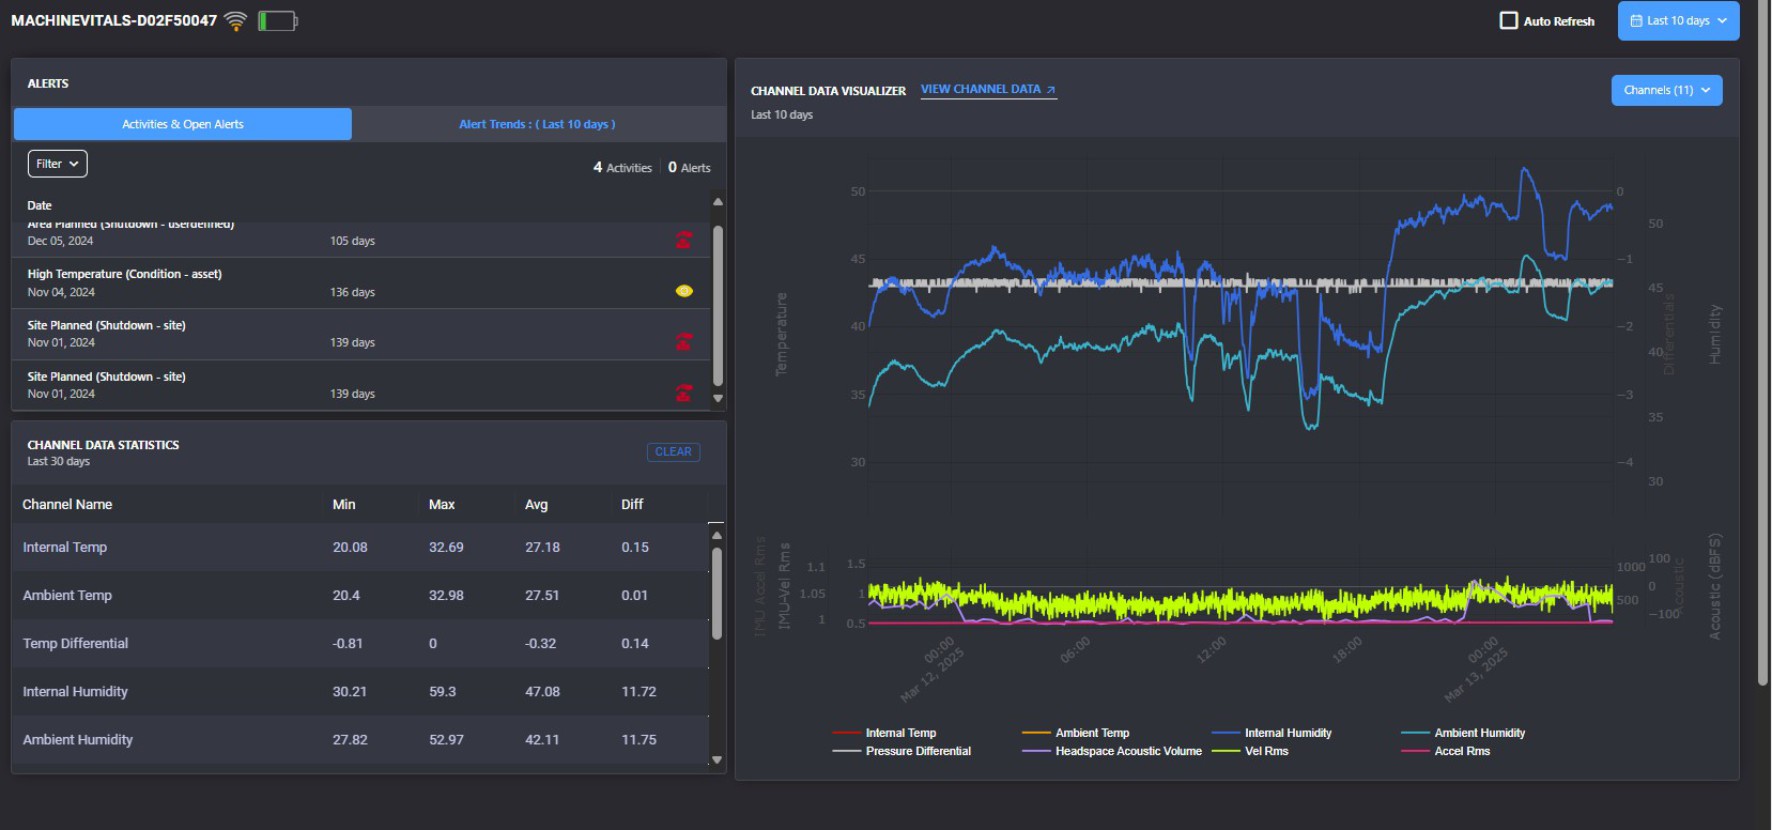This screenshot has width=1772, height=830.
Task: Switch to the Alert Trends tab
Action: (x=537, y=124)
